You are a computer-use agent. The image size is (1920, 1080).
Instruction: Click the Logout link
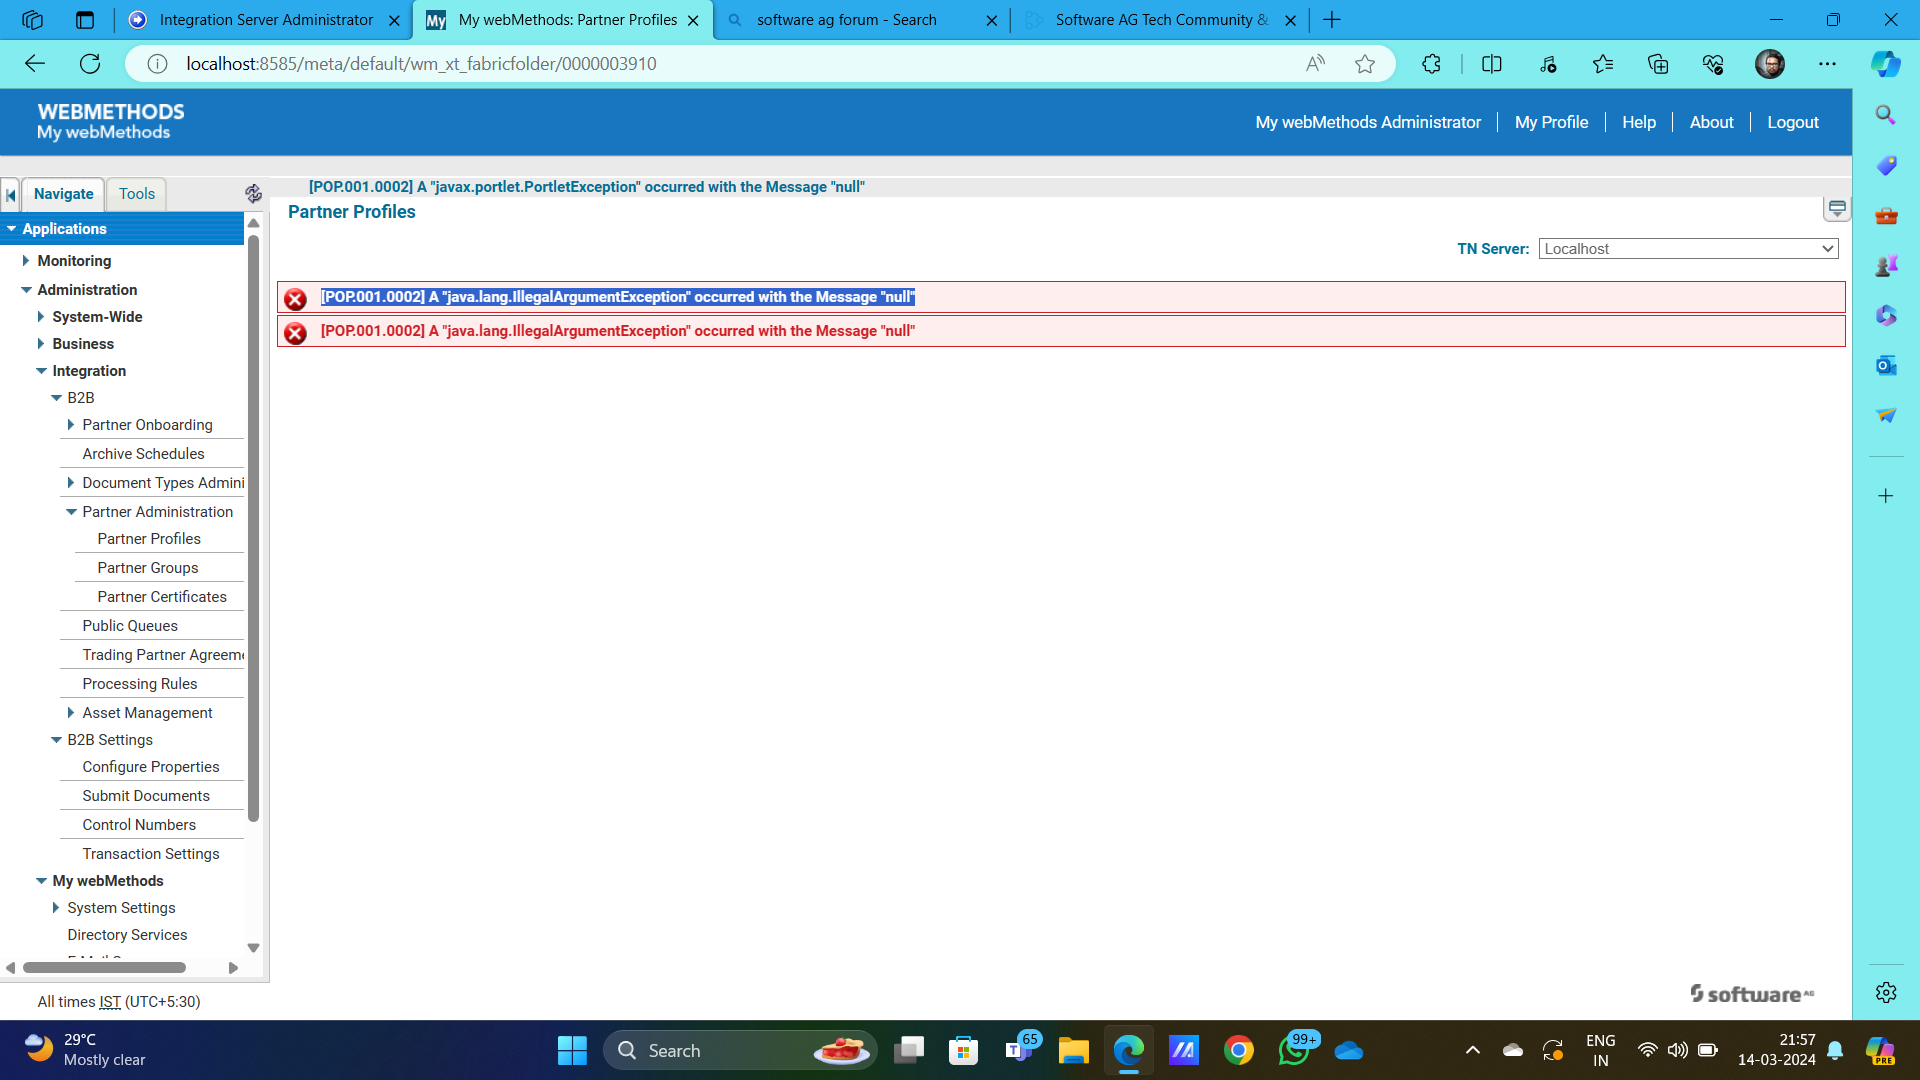pos(1792,122)
